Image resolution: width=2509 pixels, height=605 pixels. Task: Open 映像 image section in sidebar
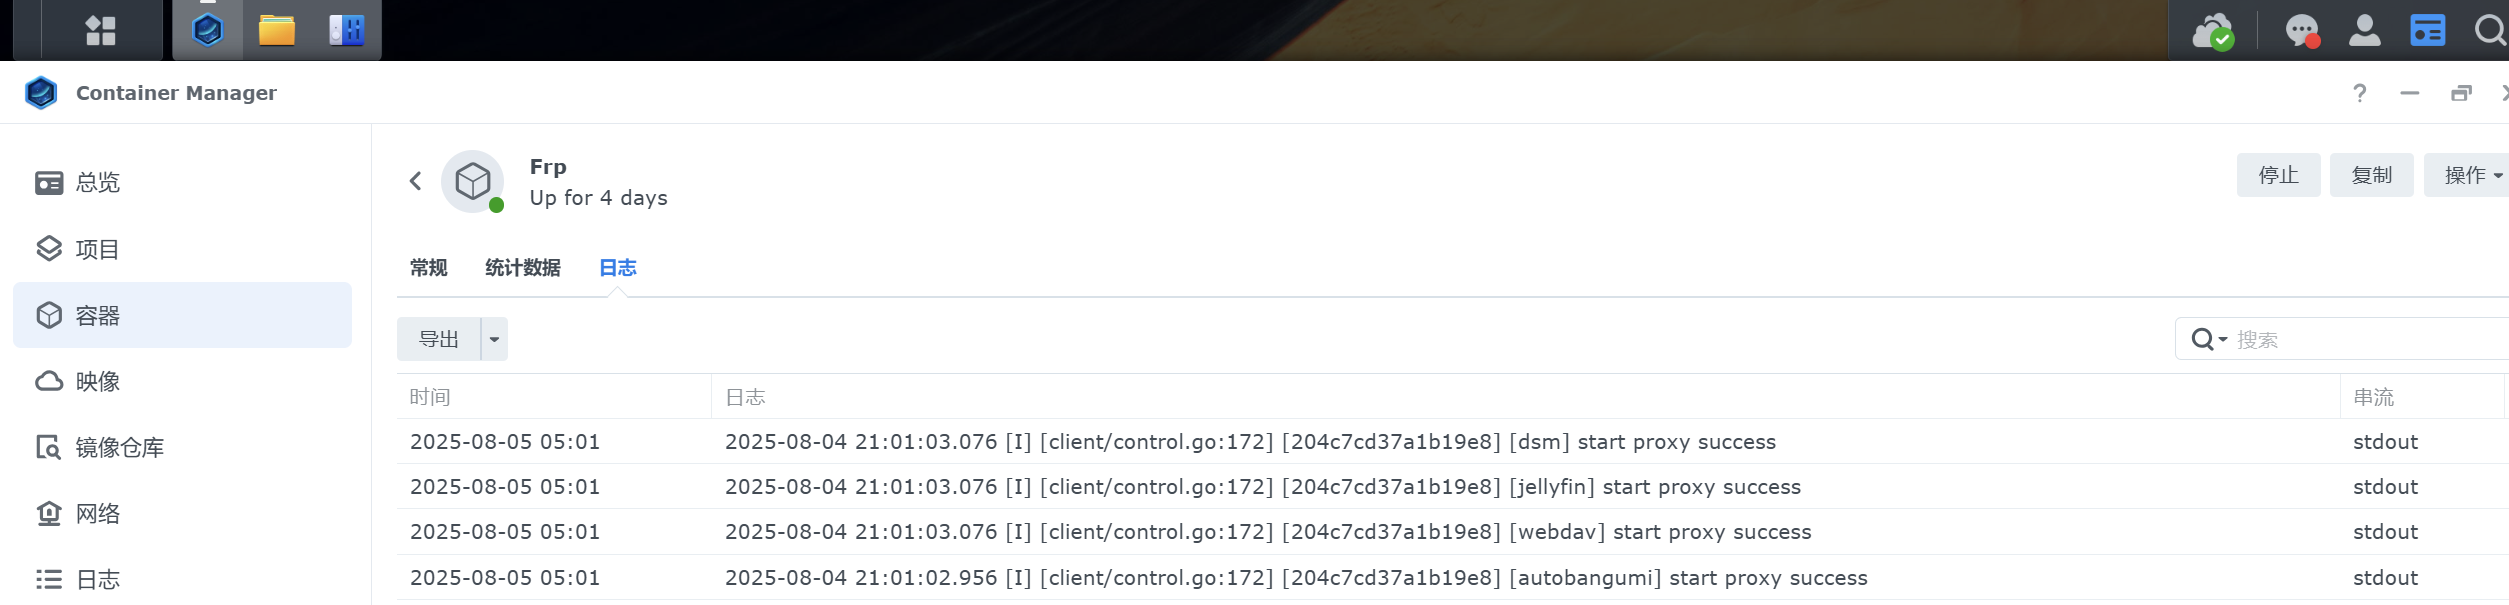[x=98, y=381]
